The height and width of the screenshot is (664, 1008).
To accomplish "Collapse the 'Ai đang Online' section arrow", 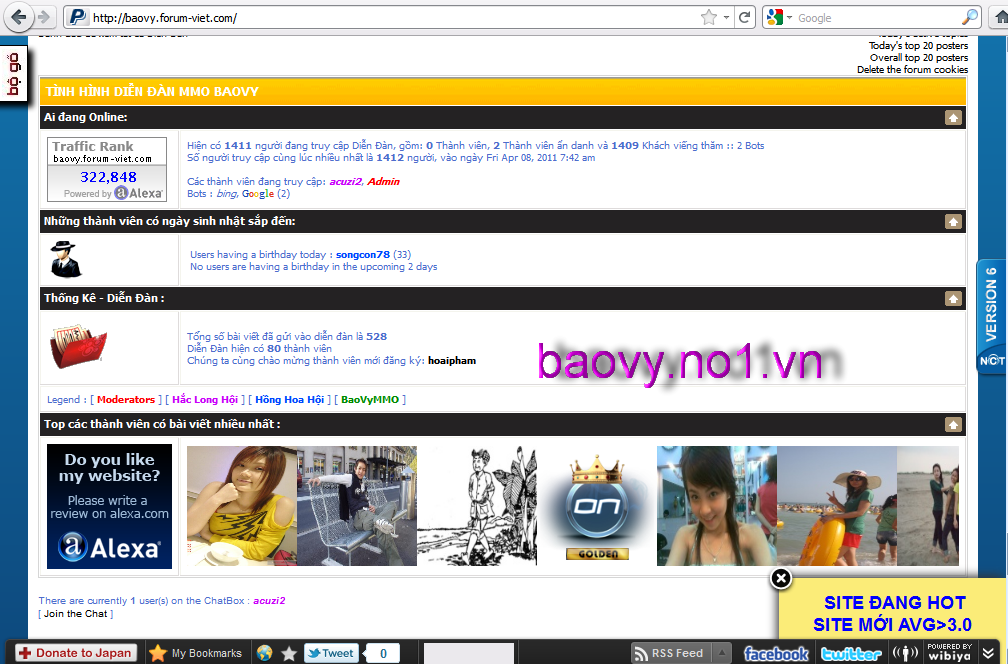I will [x=953, y=118].
